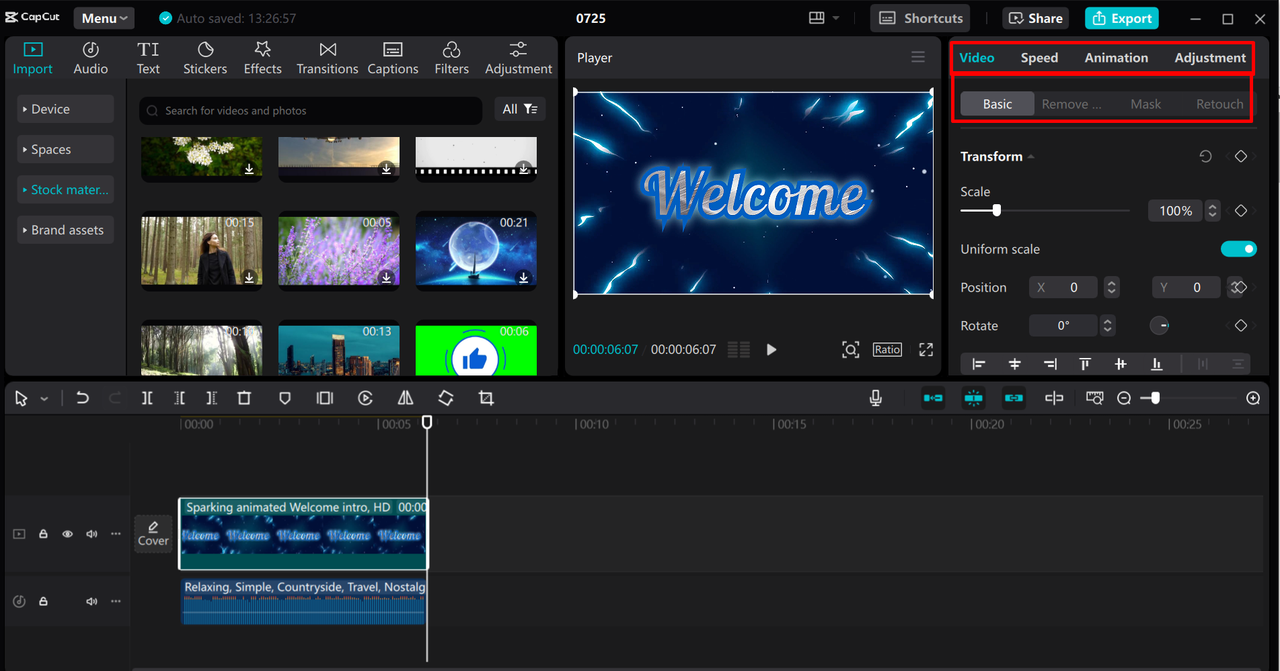
Task: Toggle preview axis in timeline toolbar
Action: [1054, 398]
